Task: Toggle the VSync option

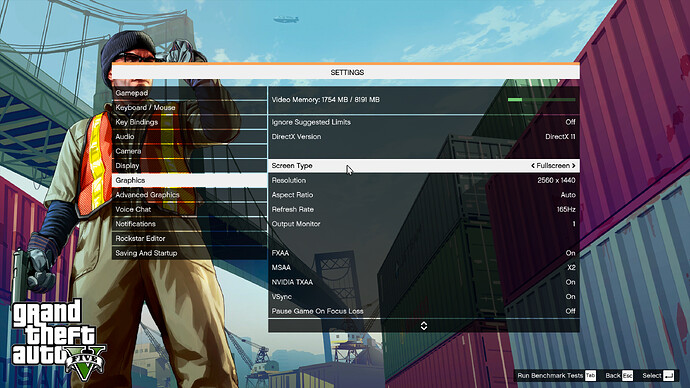Action: [x=424, y=296]
